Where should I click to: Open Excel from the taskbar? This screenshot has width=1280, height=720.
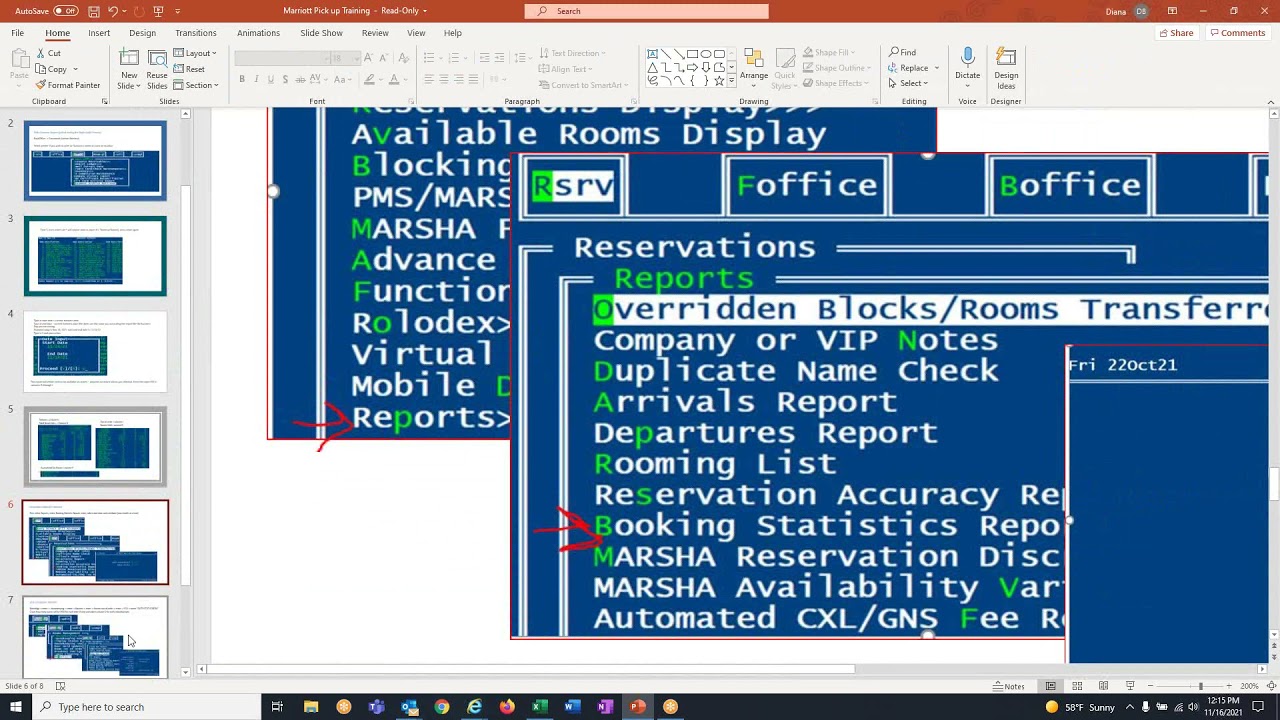[x=540, y=707]
